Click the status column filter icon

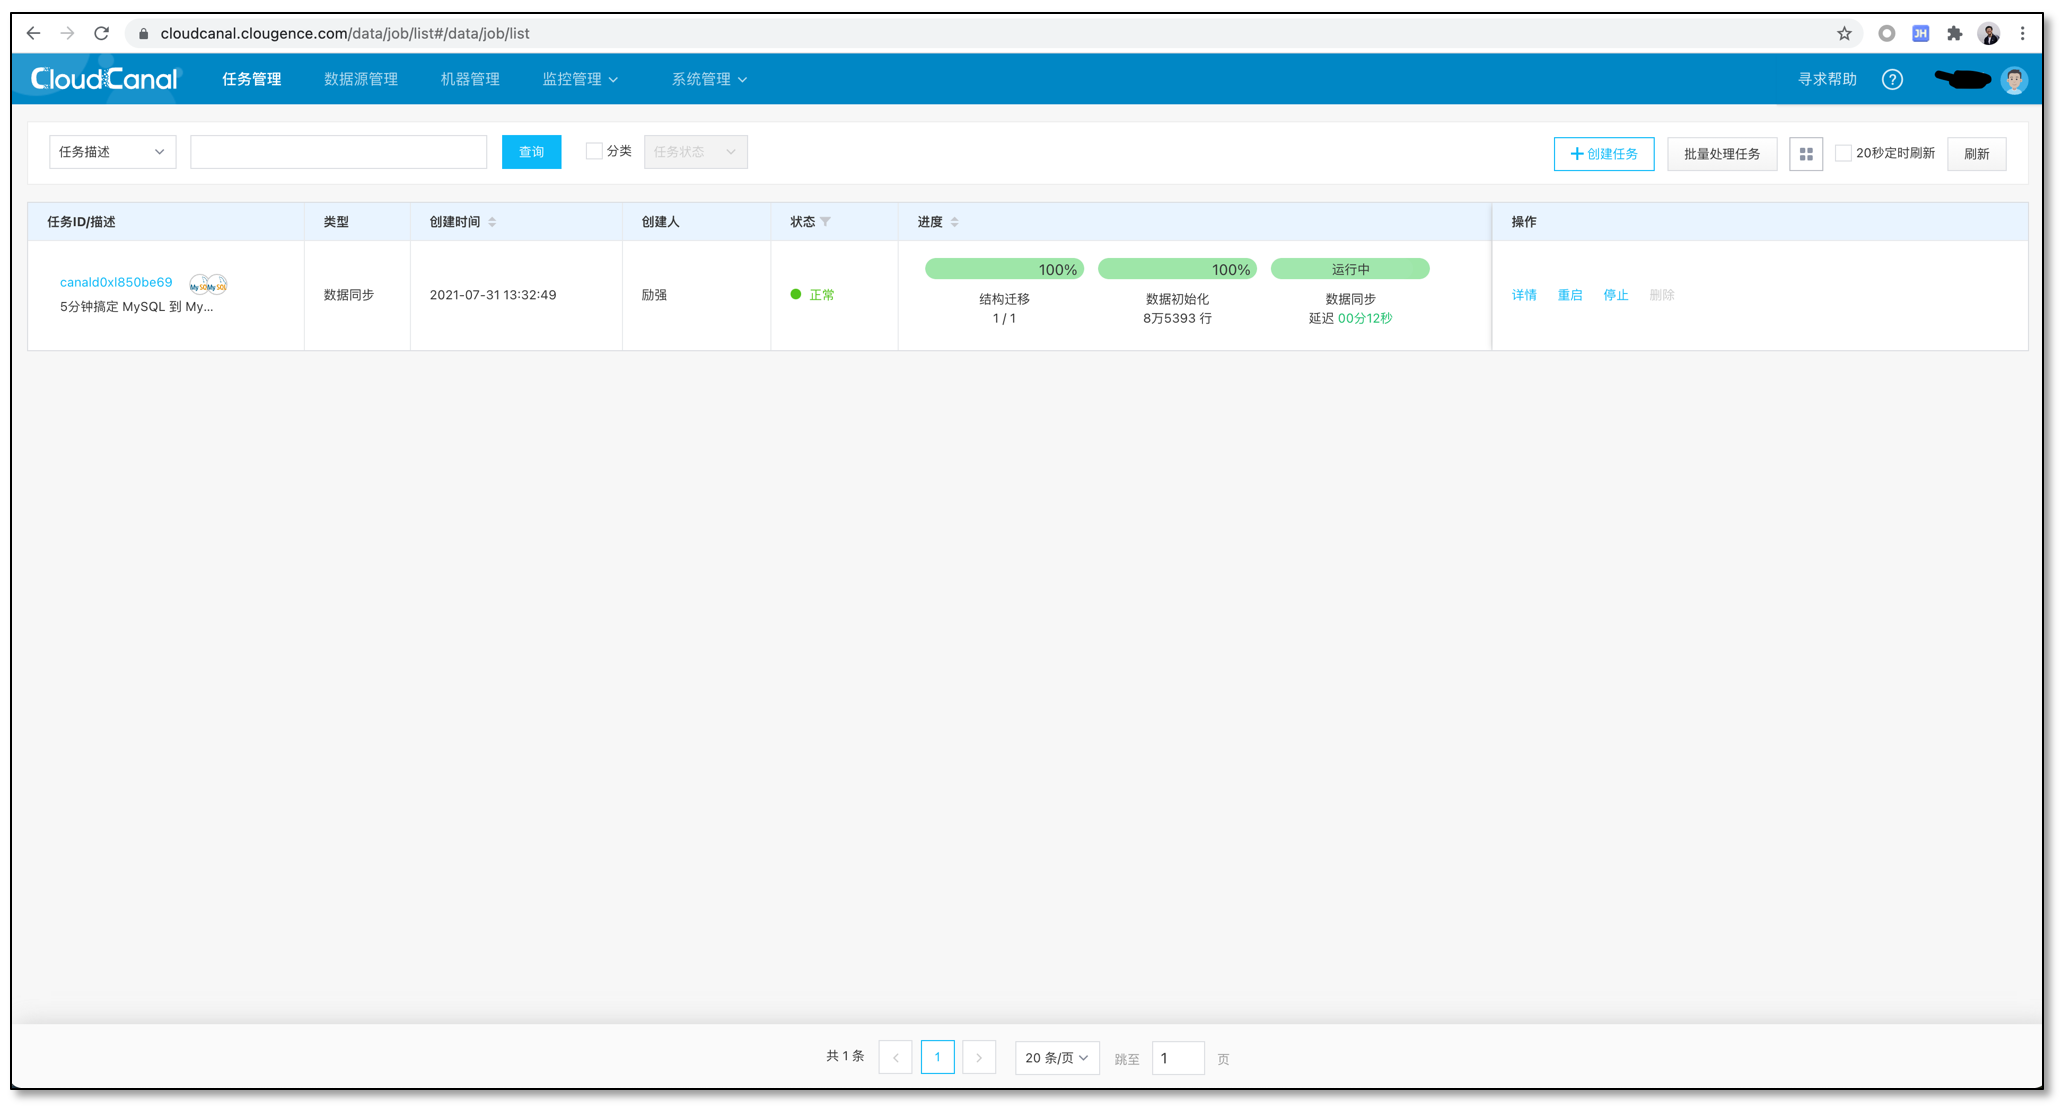[x=825, y=222]
